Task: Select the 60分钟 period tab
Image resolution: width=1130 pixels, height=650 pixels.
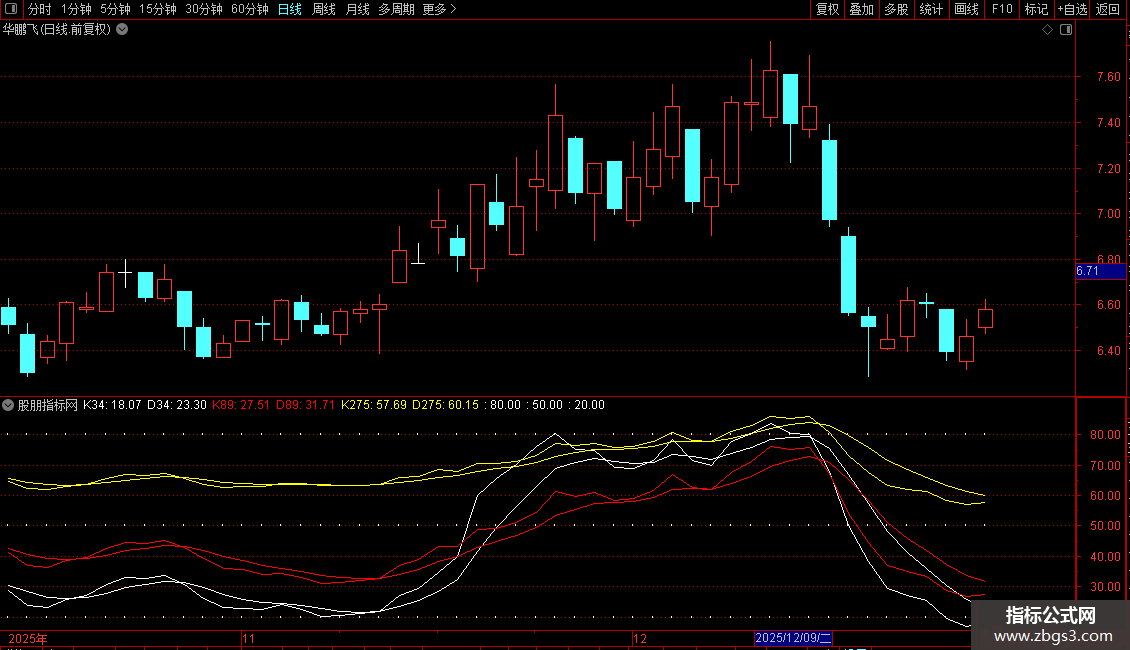Action: point(250,9)
